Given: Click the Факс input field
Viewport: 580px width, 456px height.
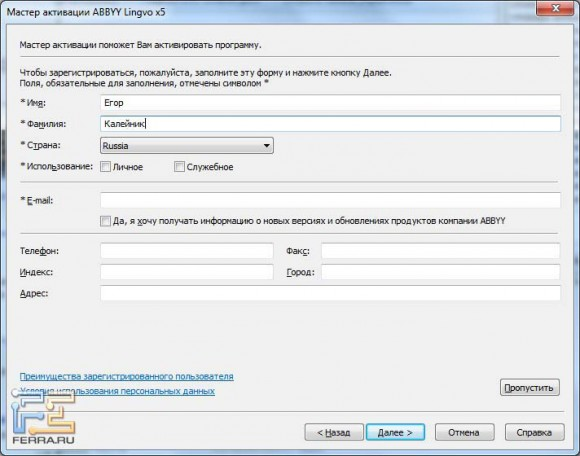Looking at the screenshot, I should pyautogui.click(x=441, y=251).
